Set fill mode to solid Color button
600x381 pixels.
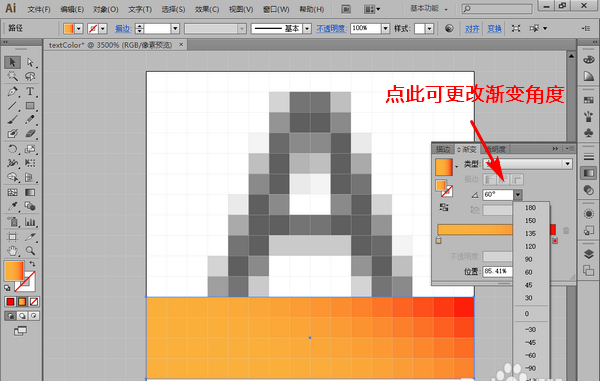pyautogui.click(x=10, y=302)
